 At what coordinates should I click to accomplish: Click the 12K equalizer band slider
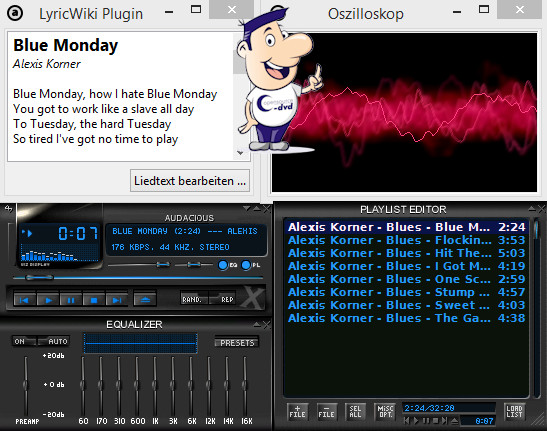click(209, 385)
